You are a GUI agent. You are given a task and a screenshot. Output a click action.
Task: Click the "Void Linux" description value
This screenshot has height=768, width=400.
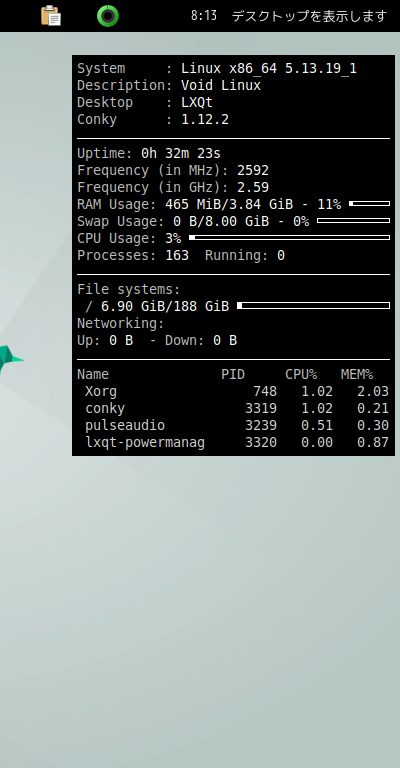[x=221, y=85]
